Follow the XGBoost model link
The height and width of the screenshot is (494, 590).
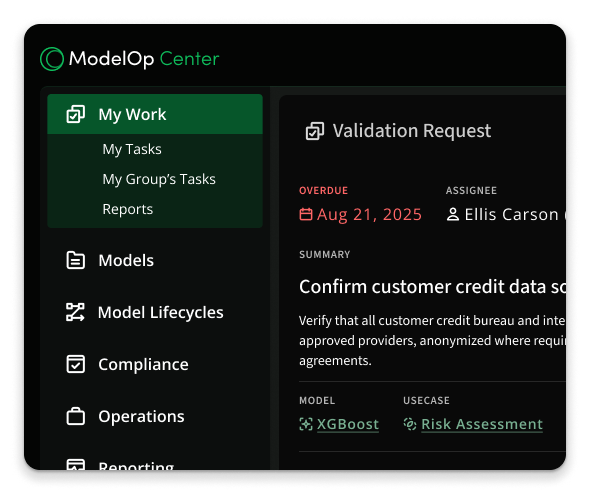click(348, 424)
